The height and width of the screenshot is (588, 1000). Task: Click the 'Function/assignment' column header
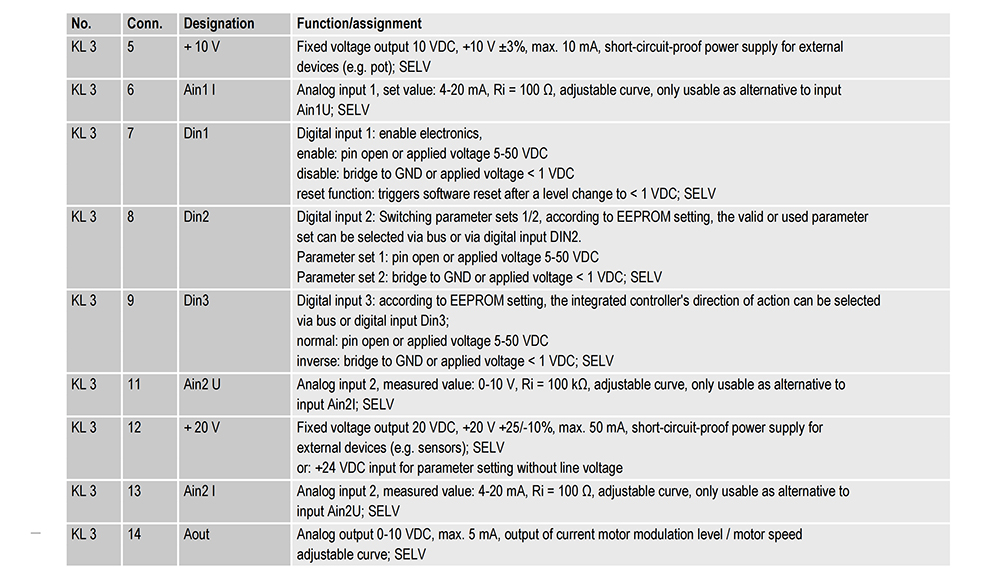pyautogui.click(x=359, y=23)
